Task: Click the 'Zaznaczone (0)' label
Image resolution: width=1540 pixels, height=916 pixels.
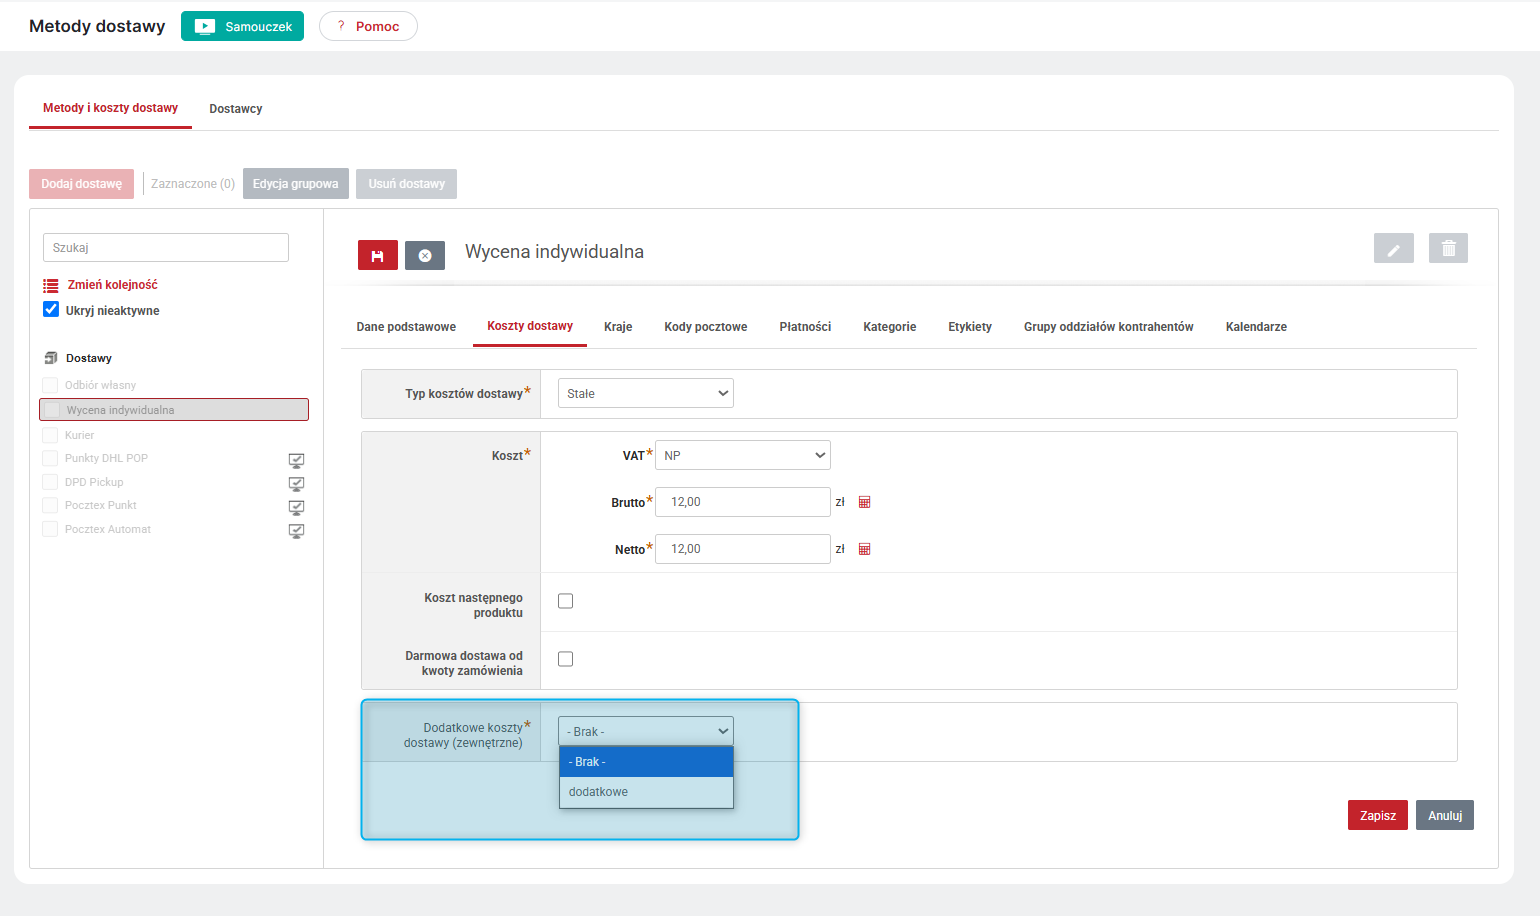Action: [x=193, y=184]
